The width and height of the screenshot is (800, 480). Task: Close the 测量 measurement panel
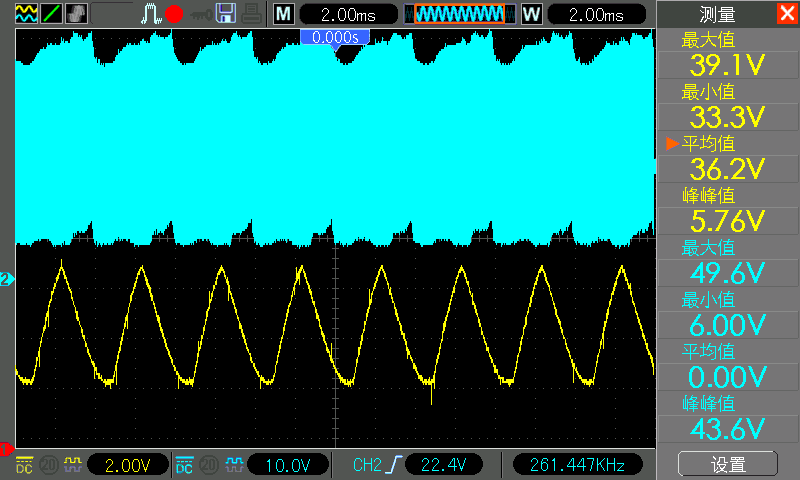pyautogui.click(x=787, y=13)
